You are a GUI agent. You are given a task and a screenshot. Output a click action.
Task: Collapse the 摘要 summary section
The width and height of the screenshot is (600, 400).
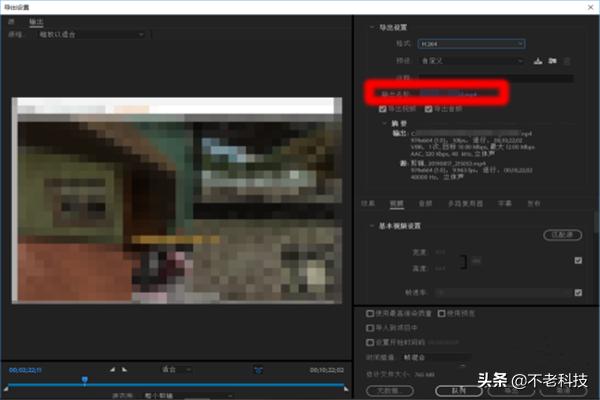[384, 123]
